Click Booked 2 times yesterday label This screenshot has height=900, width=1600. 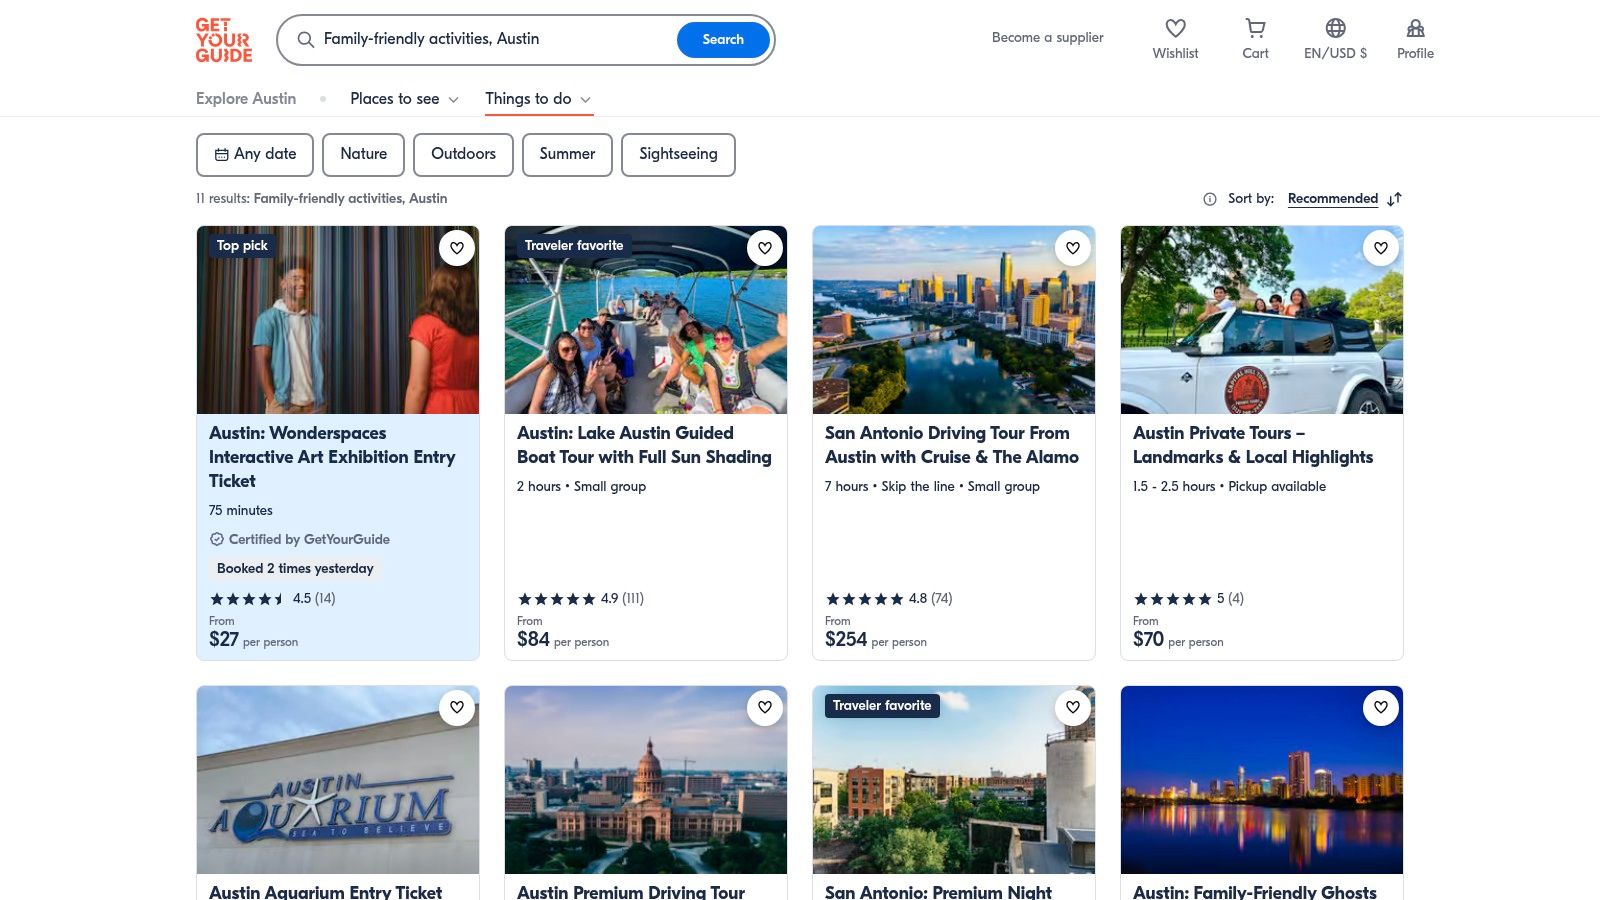295,568
